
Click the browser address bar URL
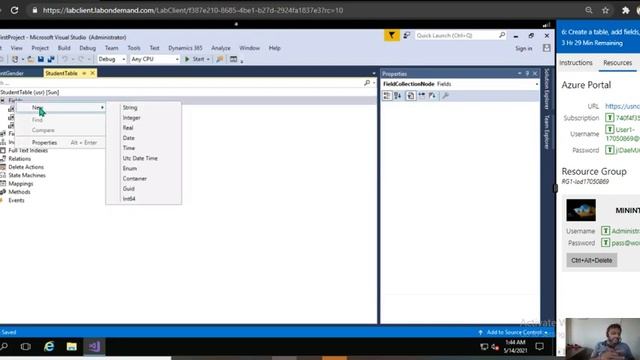(193, 10)
